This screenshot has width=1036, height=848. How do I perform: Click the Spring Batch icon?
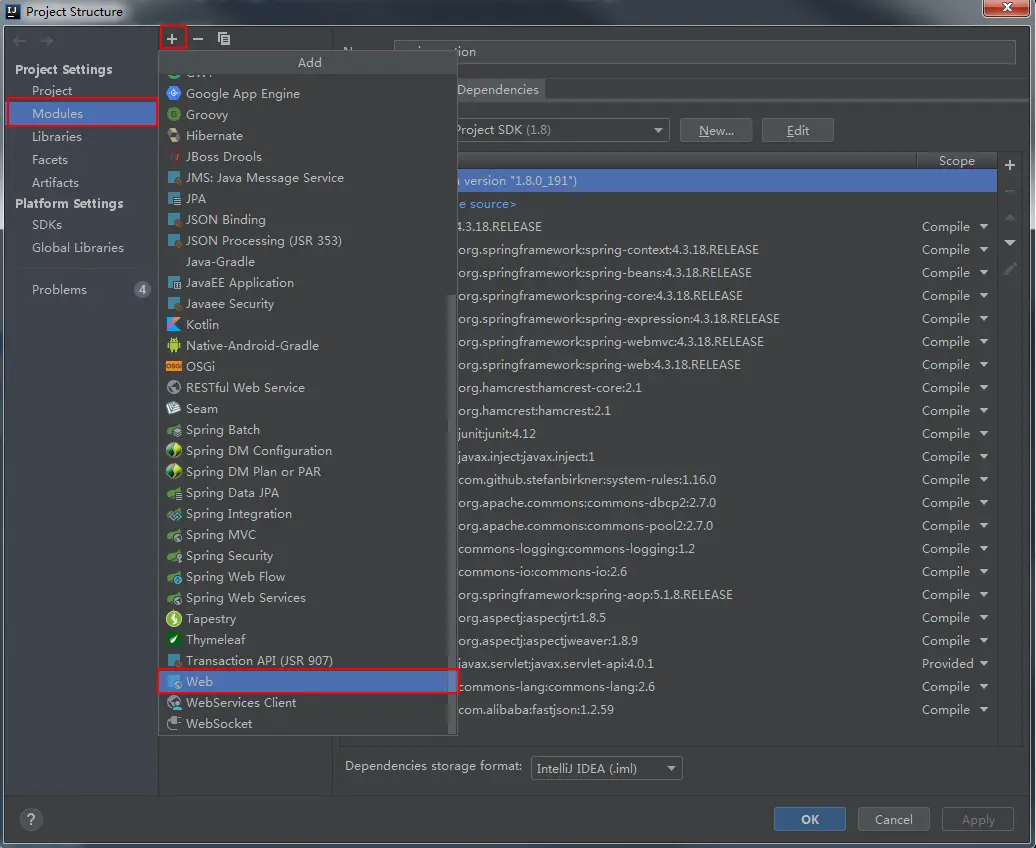174,430
